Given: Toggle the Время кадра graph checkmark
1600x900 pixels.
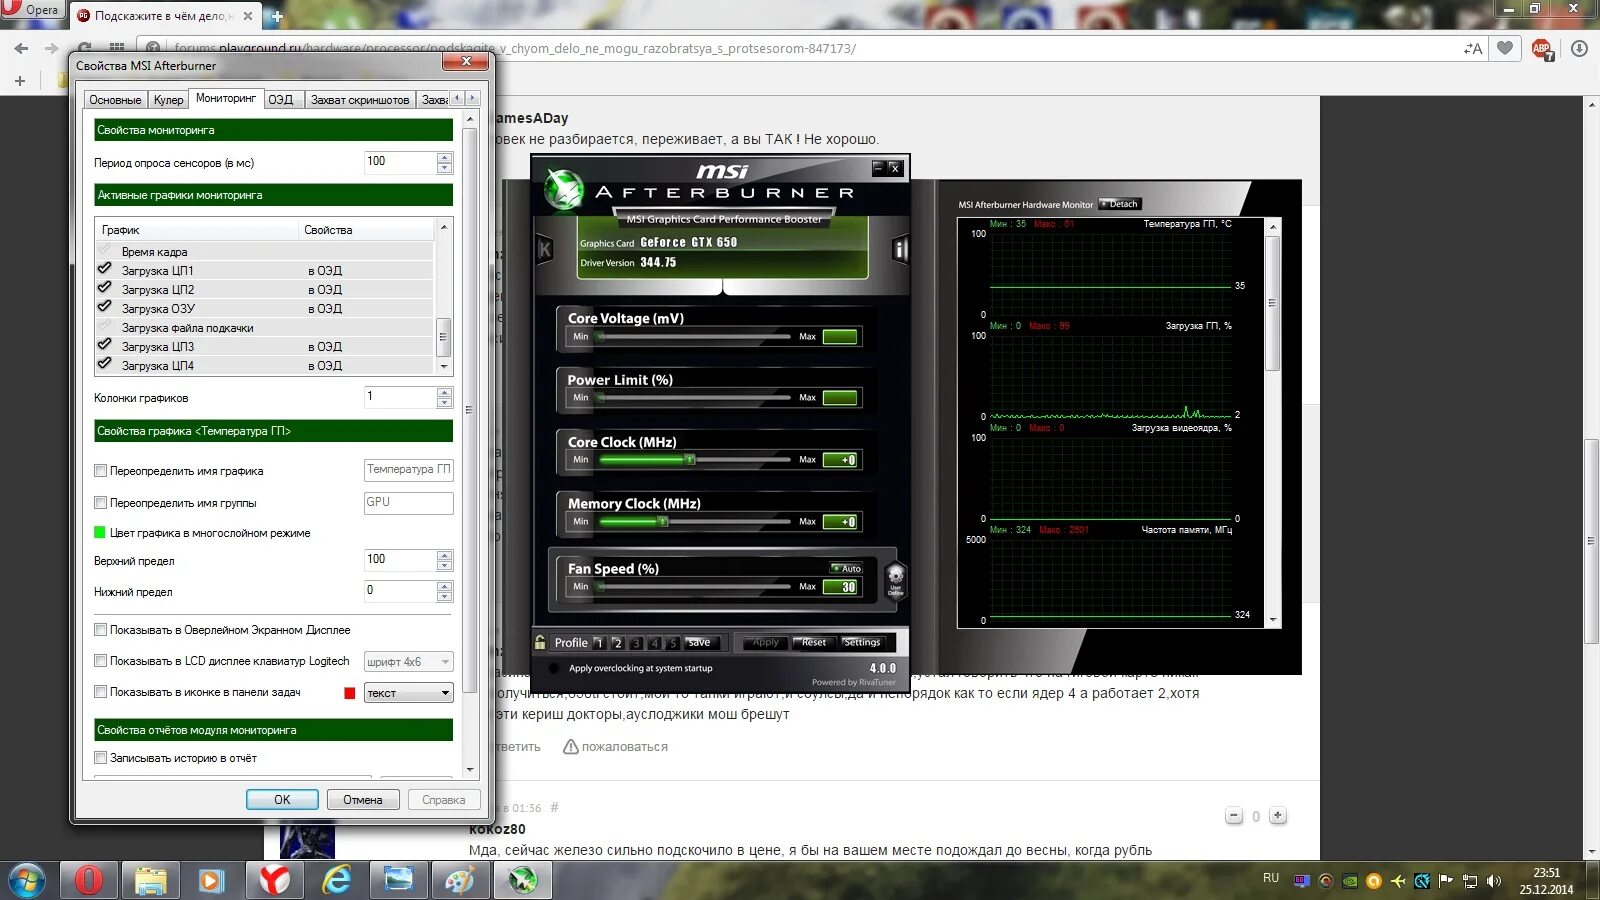Looking at the screenshot, I should pyautogui.click(x=104, y=251).
